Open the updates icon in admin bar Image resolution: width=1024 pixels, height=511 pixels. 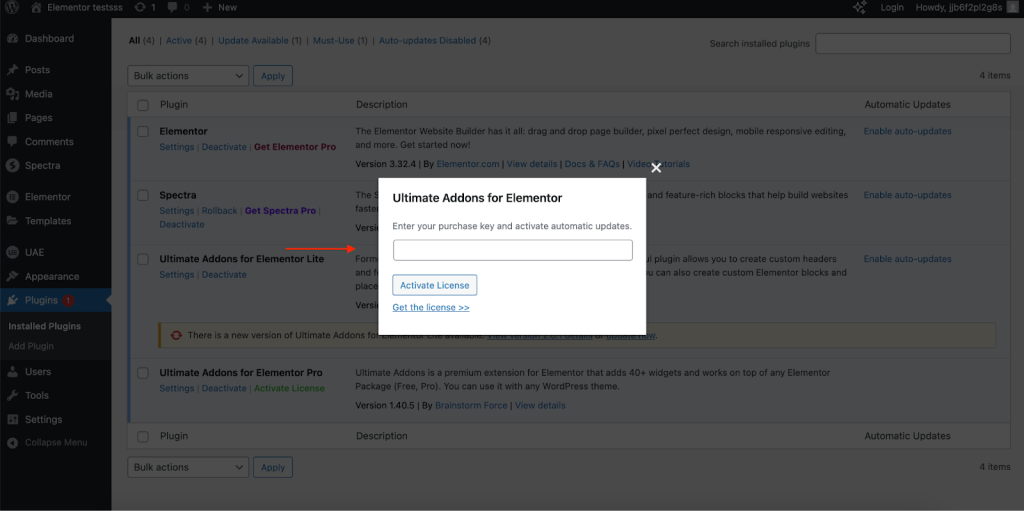pos(140,7)
